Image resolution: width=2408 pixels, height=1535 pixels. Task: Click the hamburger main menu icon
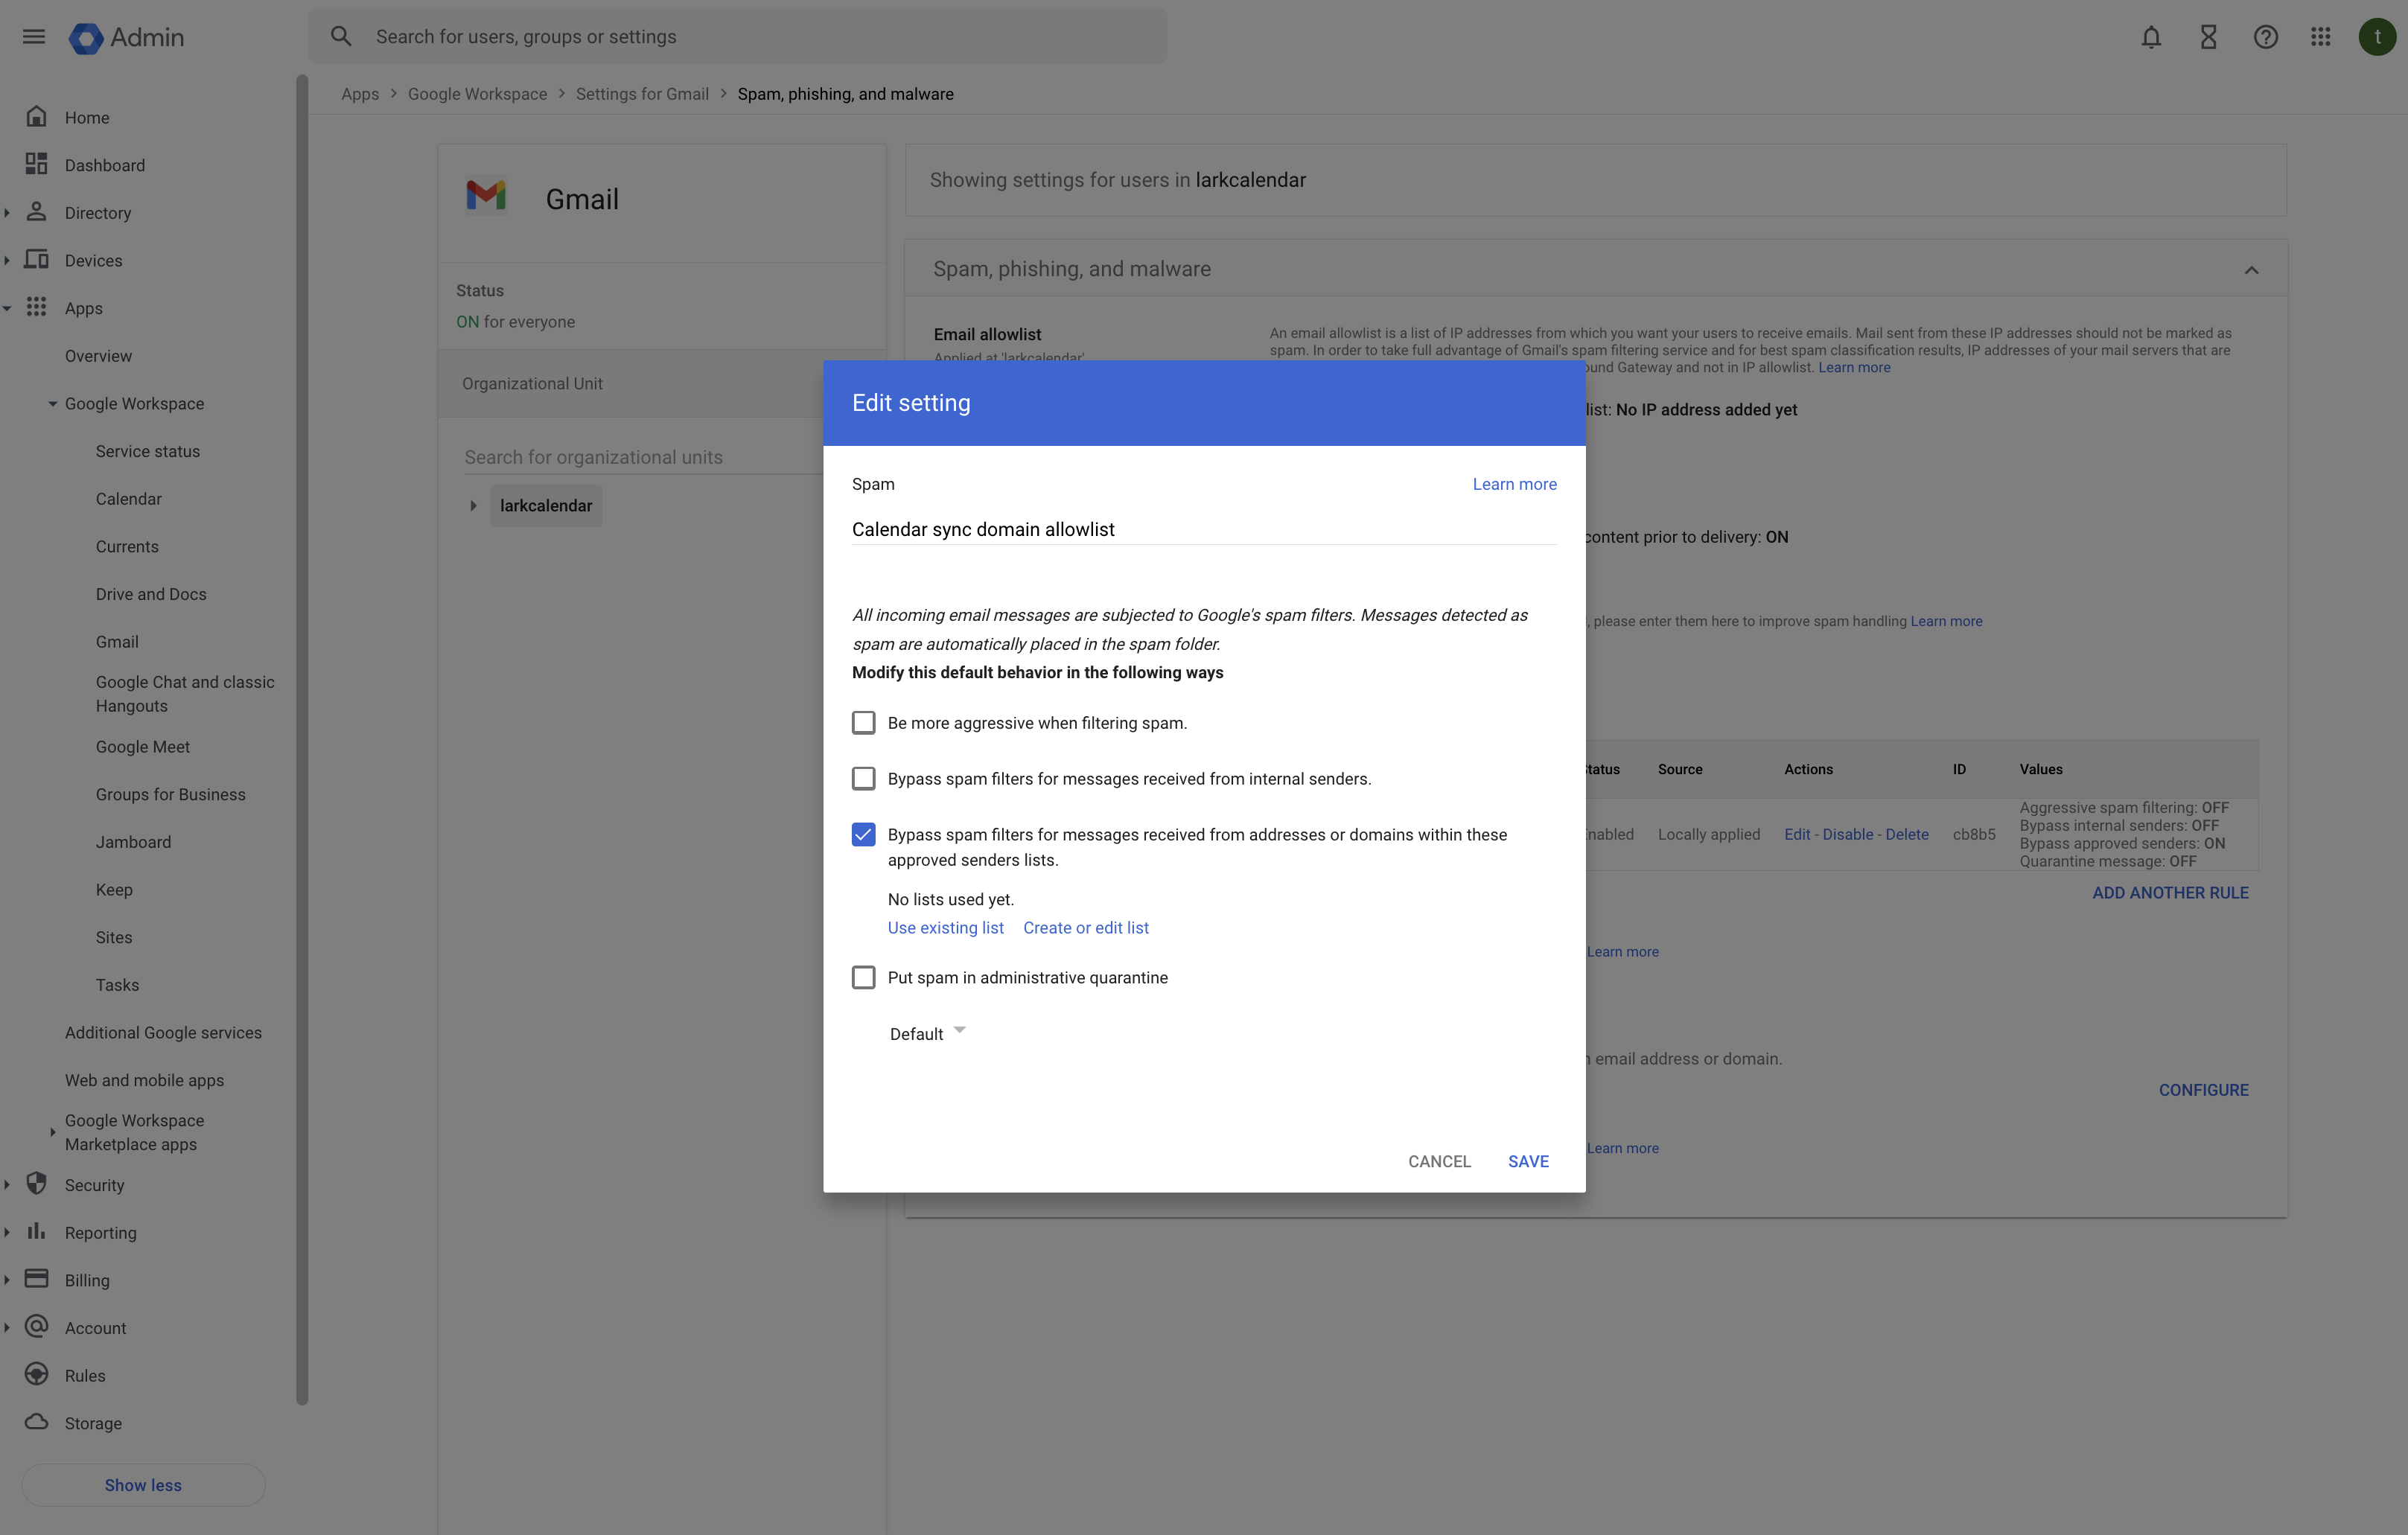[33, 37]
